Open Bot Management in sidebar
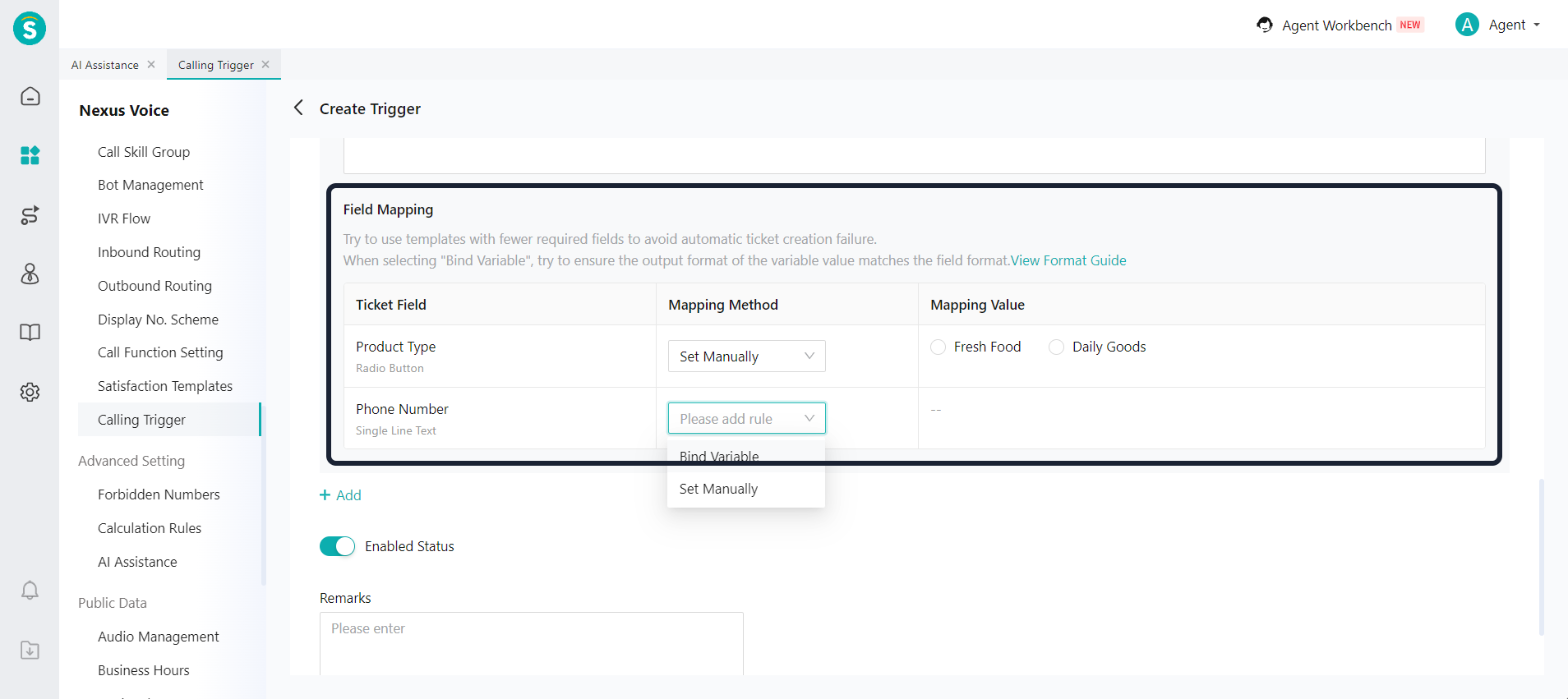Image resolution: width=1568 pixels, height=699 pixels. (x=151, y=185)
